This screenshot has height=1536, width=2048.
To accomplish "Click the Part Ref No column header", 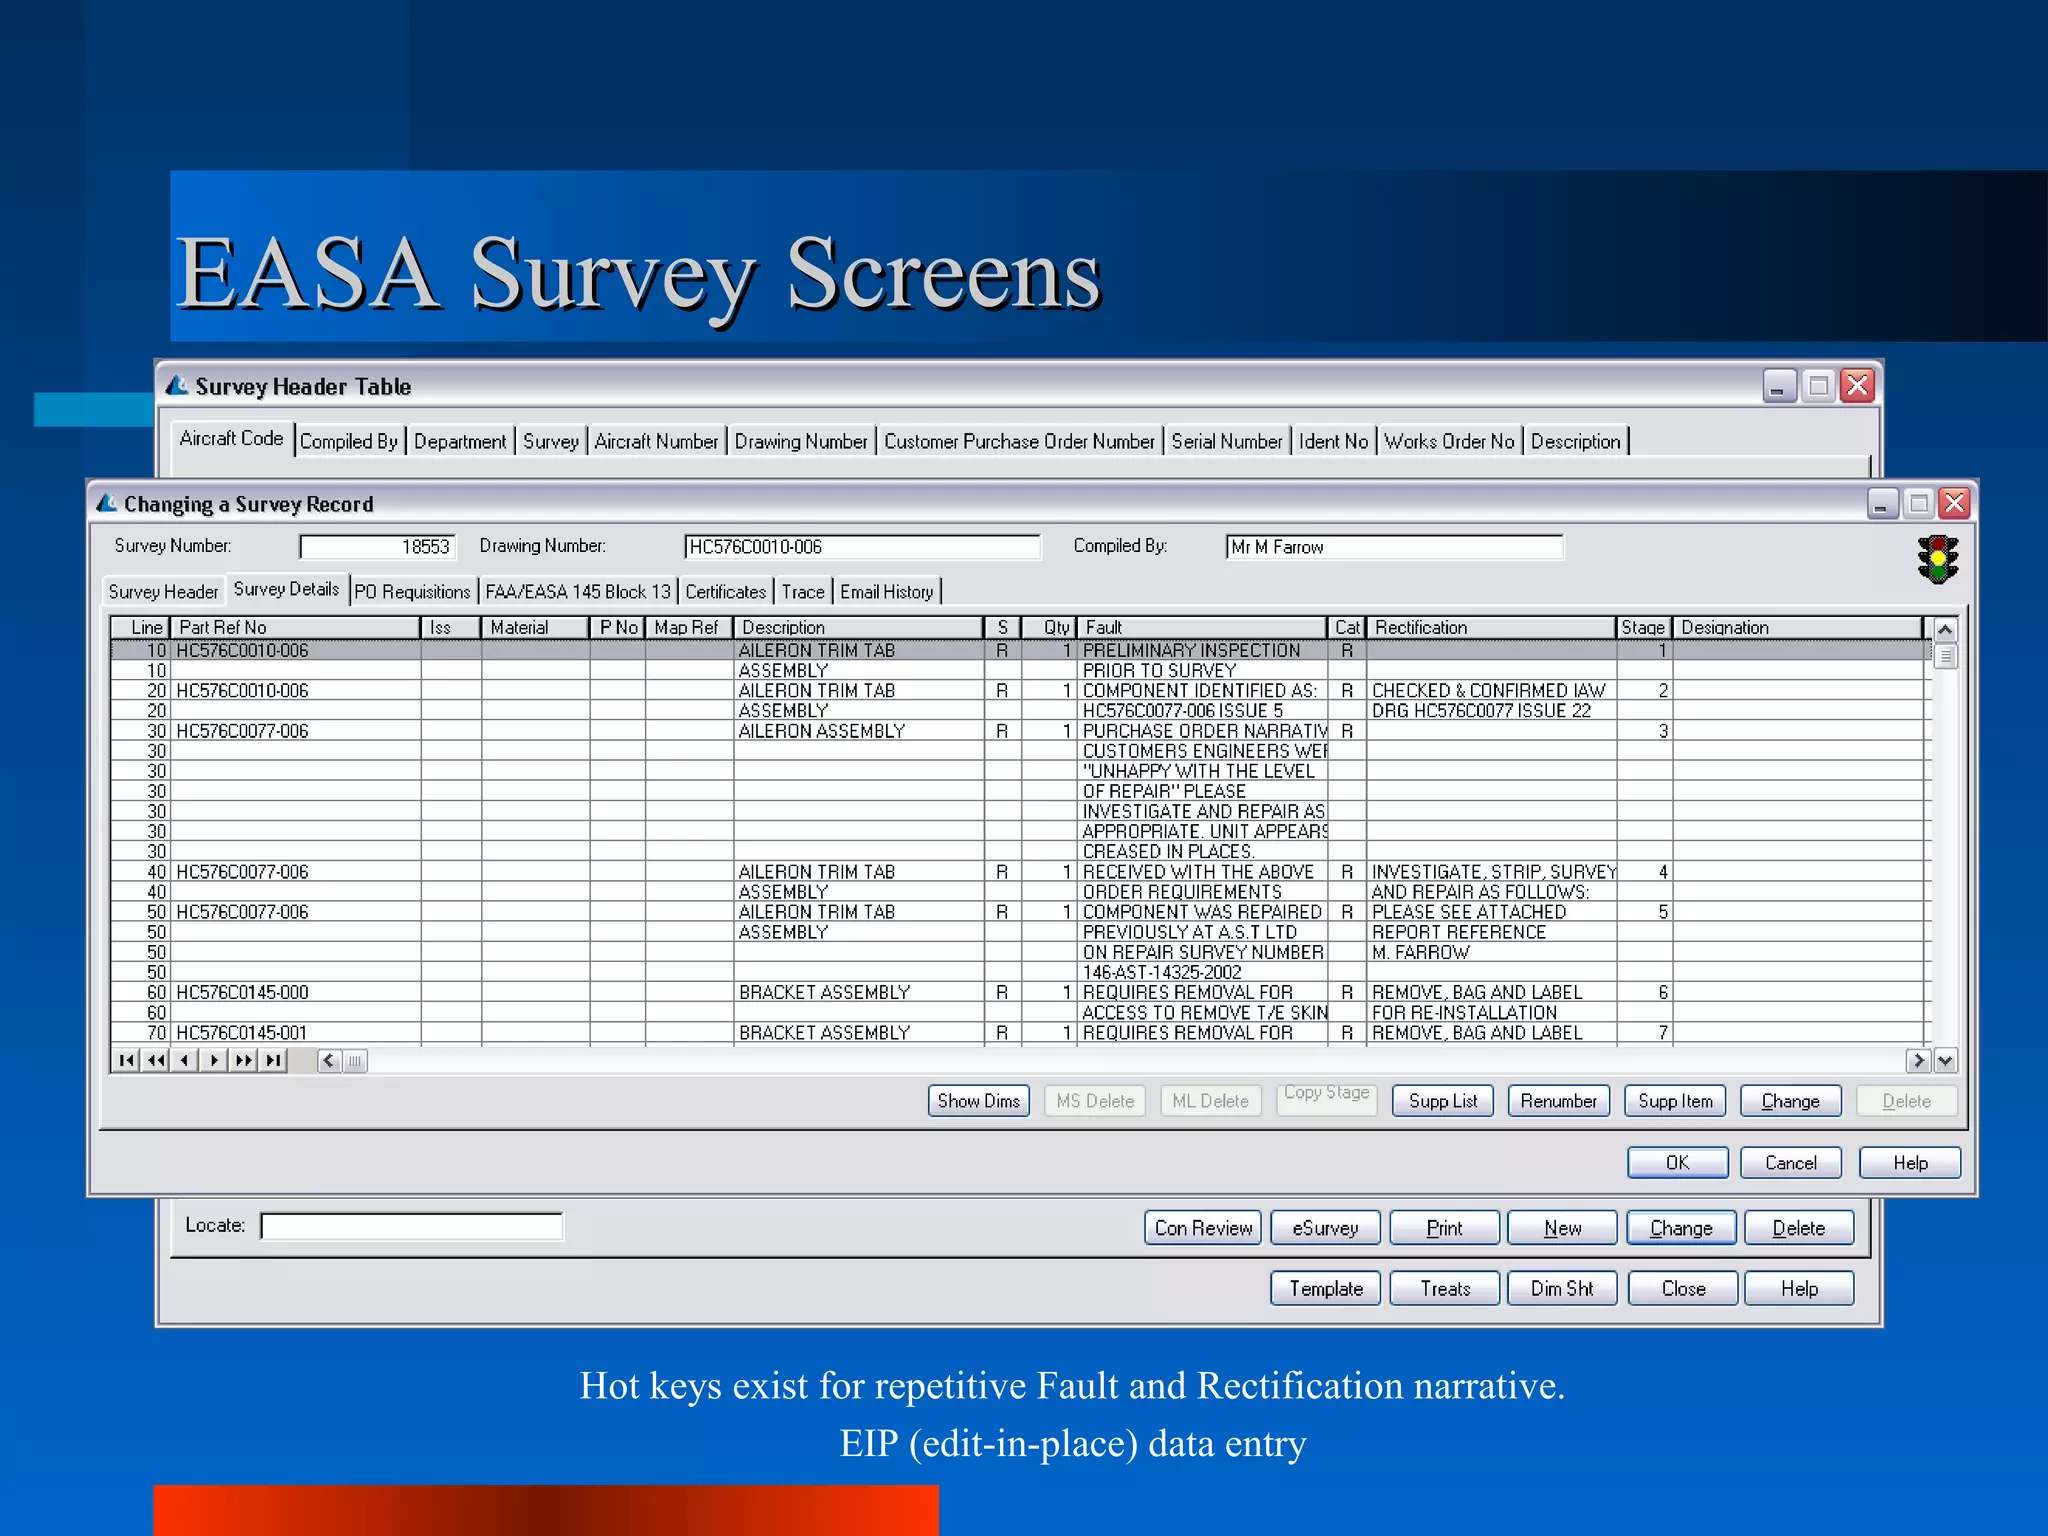I will tap(296, 627).
